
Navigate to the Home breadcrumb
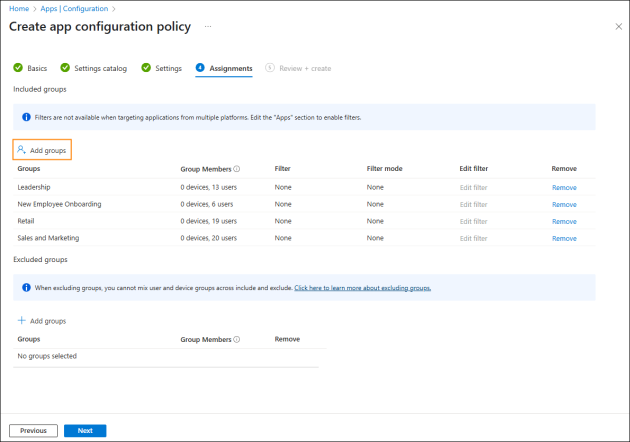pos(19,8)
